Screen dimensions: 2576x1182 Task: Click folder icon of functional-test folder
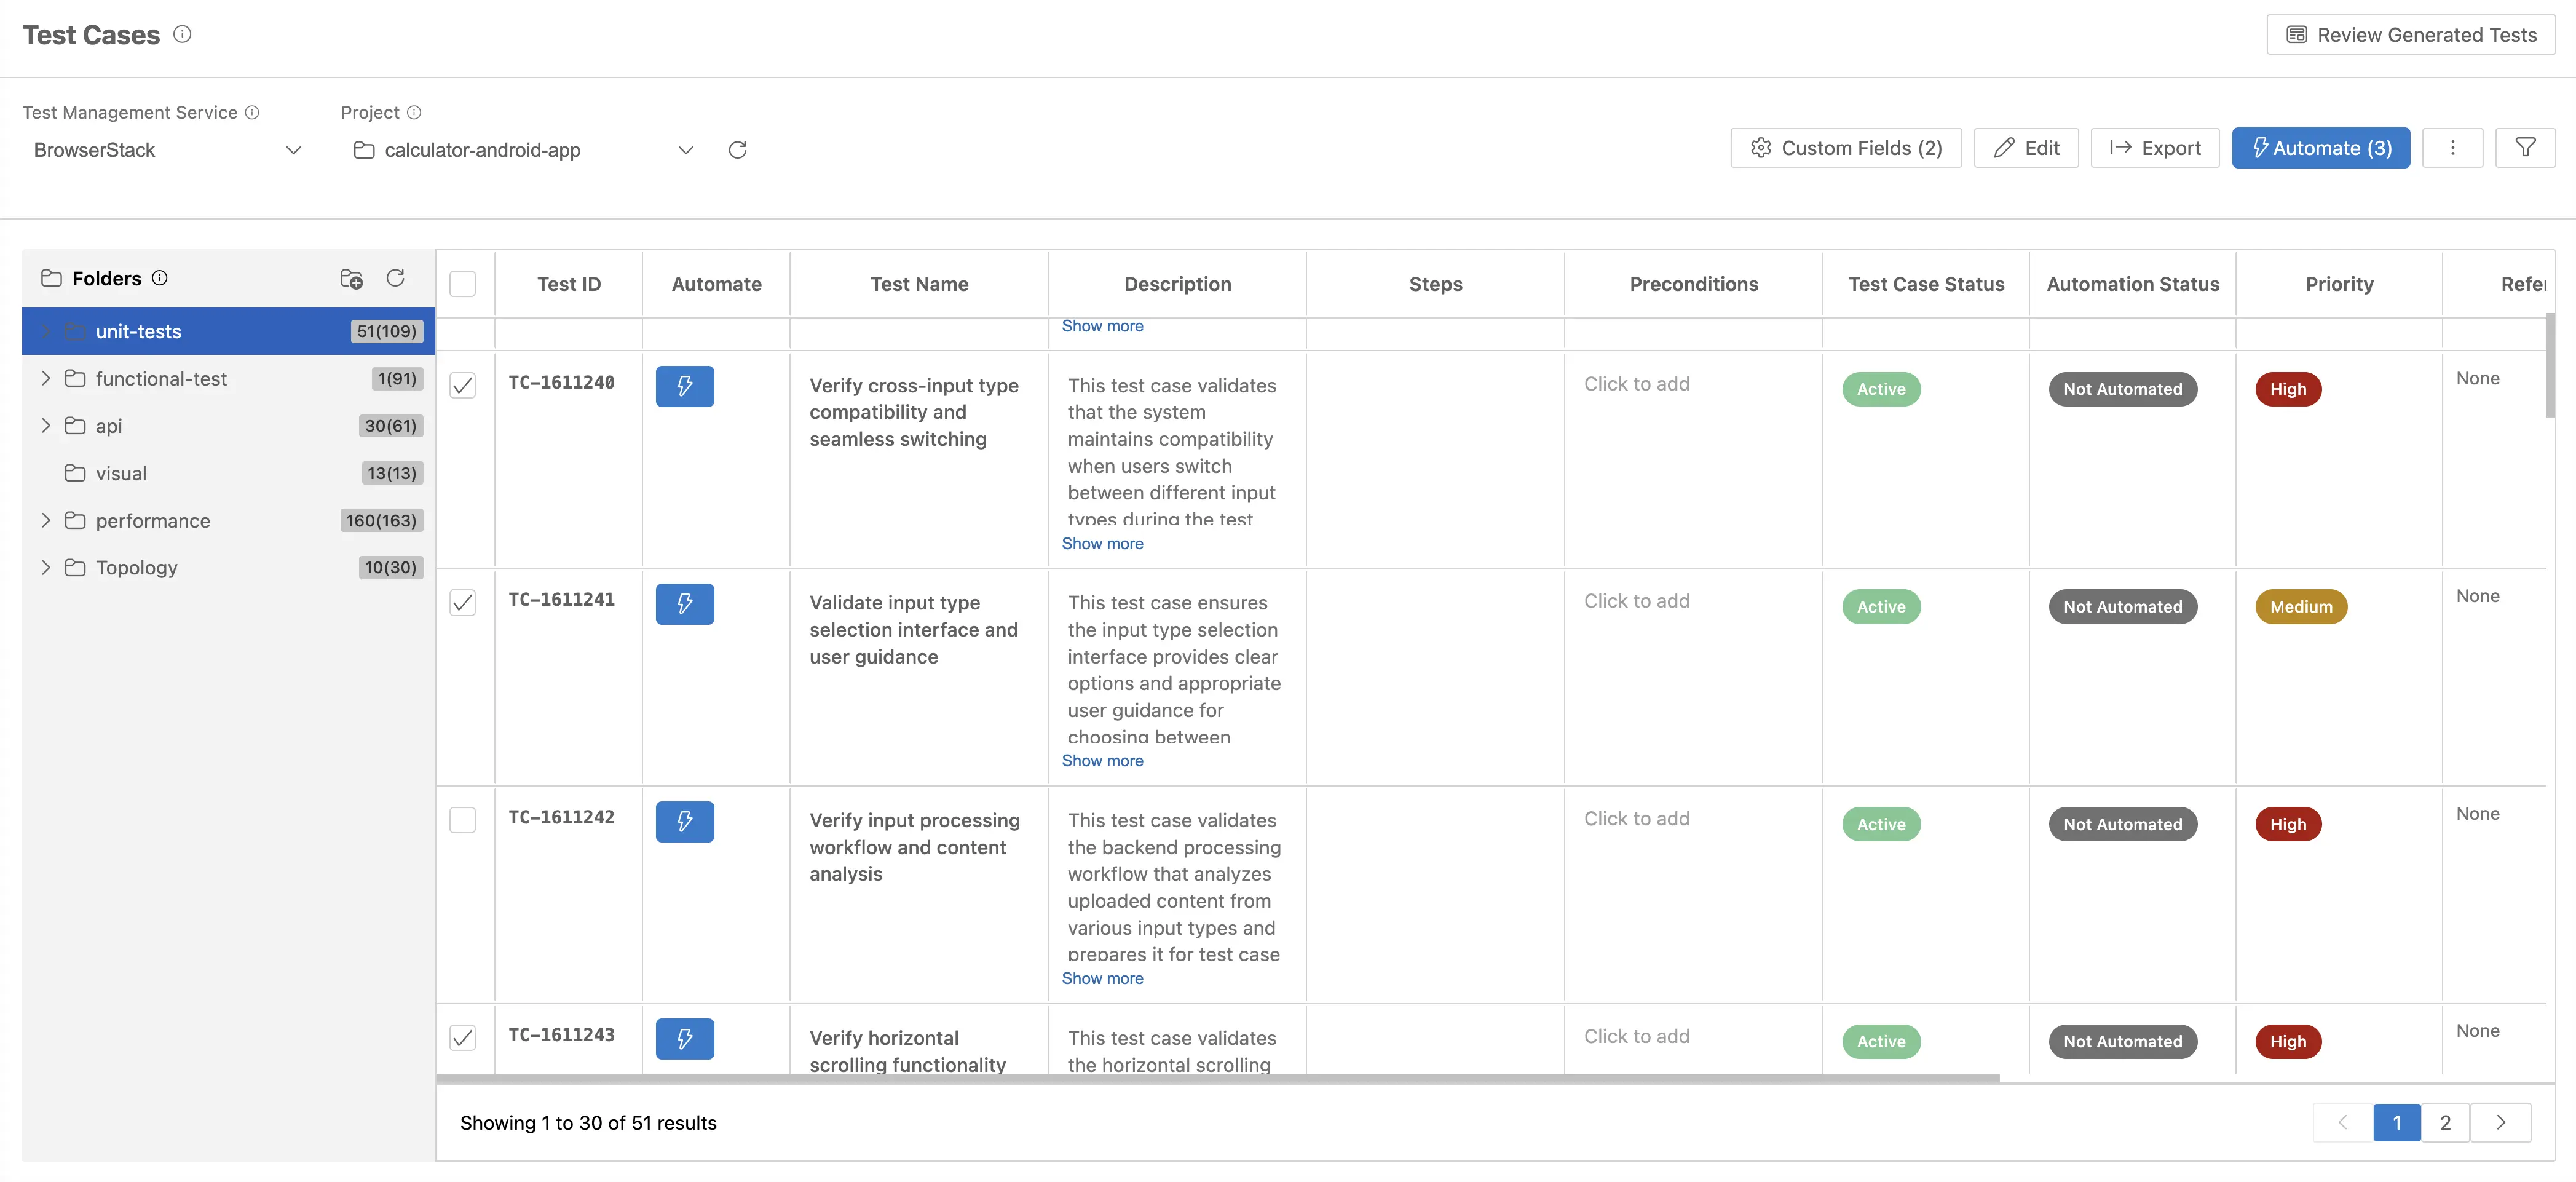tap(75, 378)
